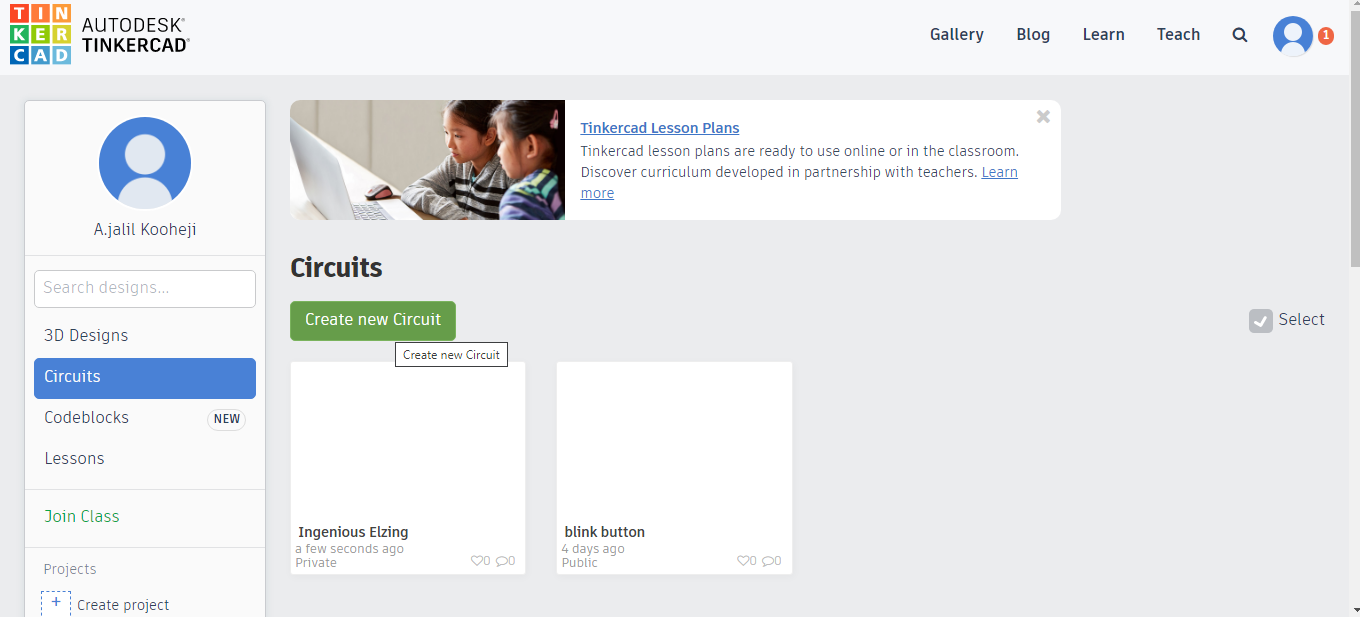Dismiss the Lesson Plans banner

pos(1043,117)
